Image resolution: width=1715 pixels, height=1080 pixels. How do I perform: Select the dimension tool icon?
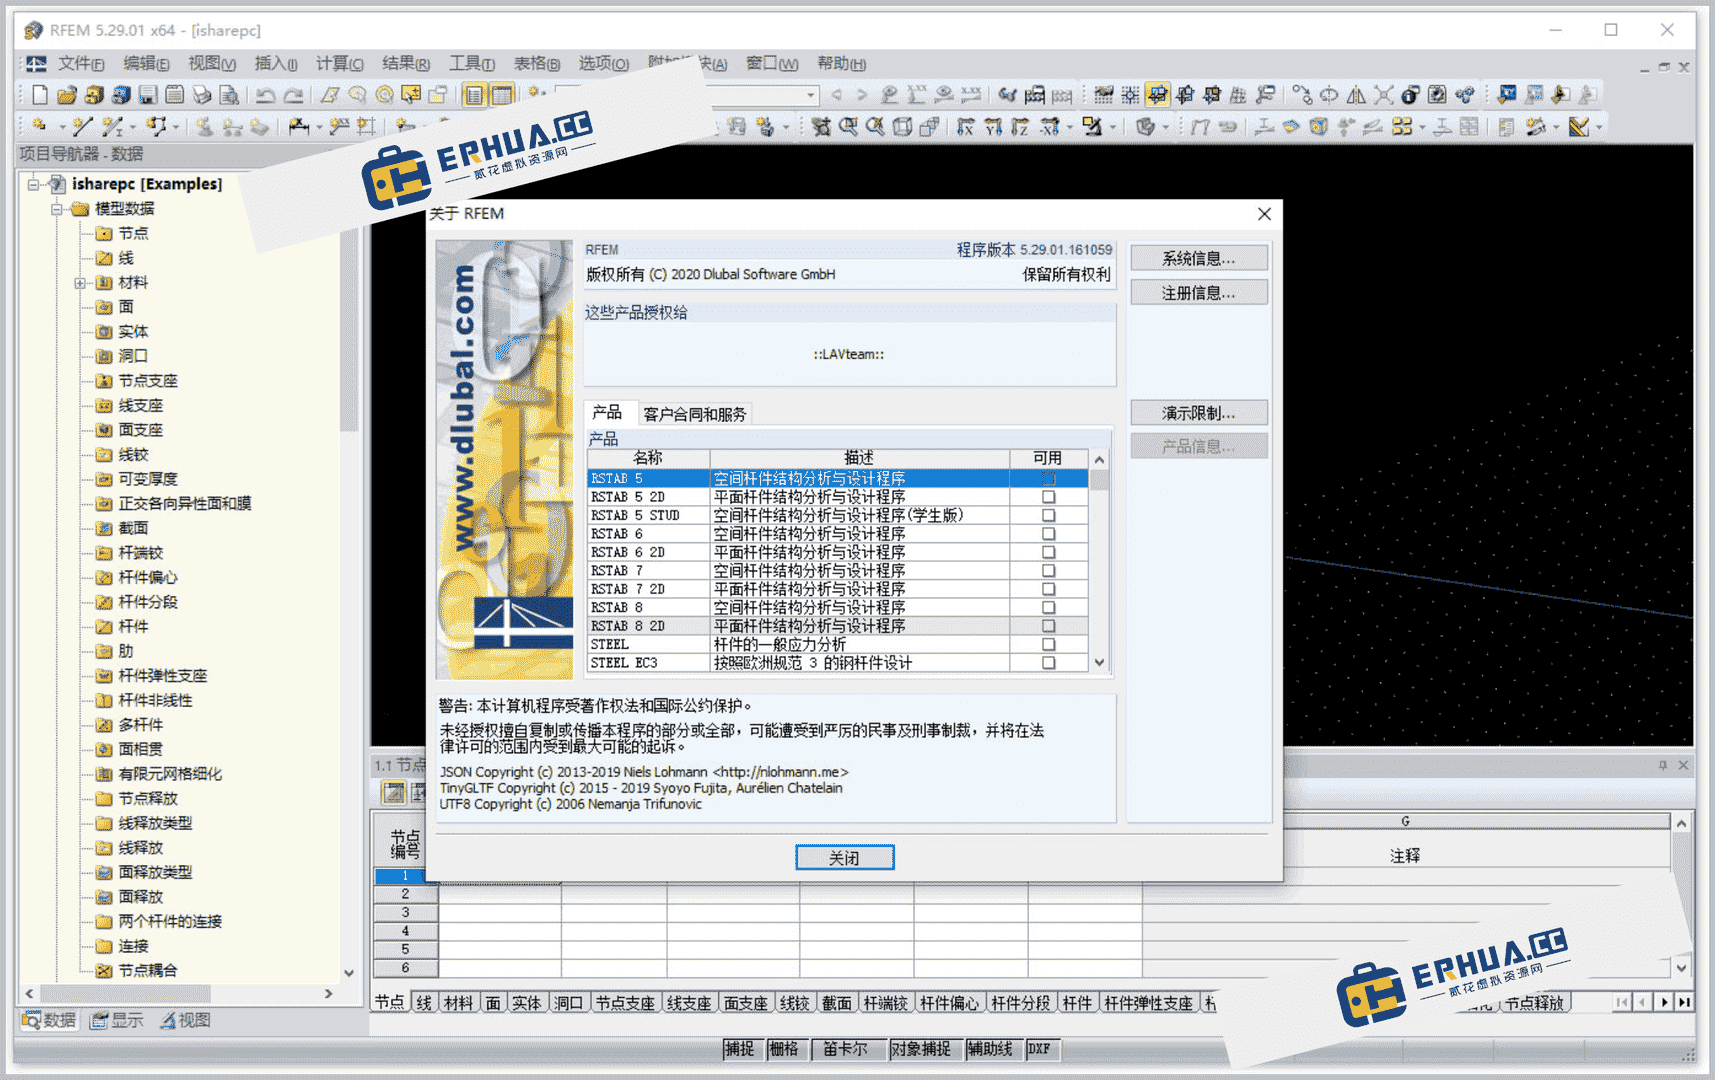pyautogui.click(x=298, y=127)
